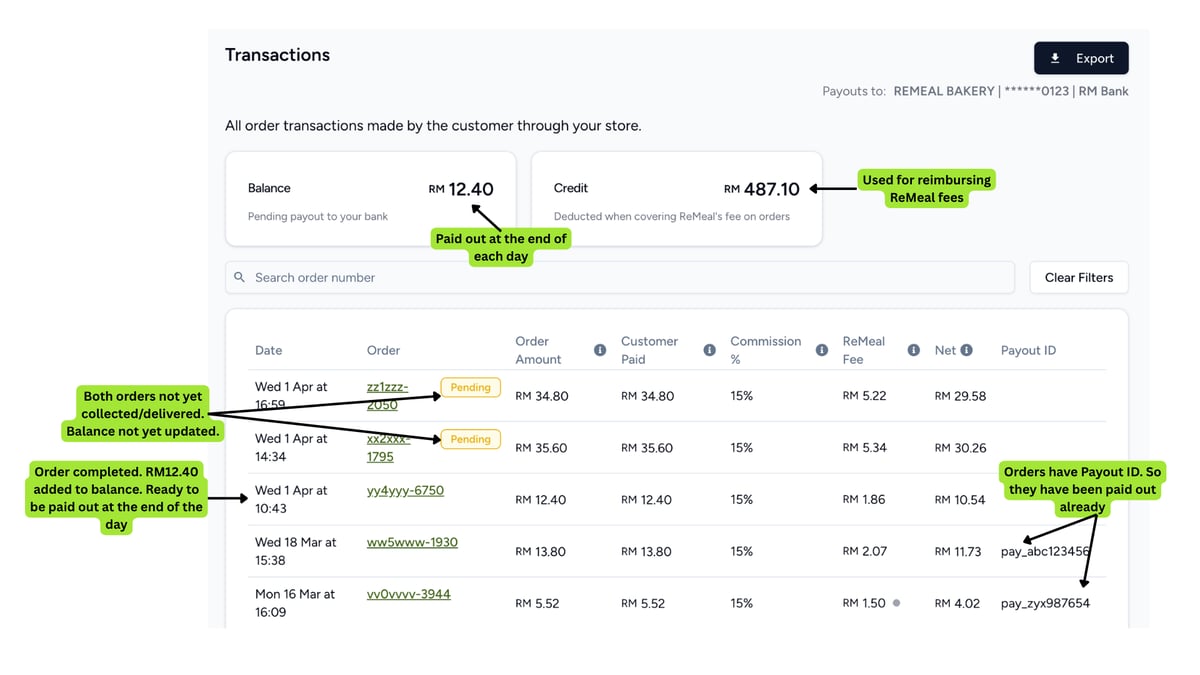
Task: Select the Balance card showing RM 12.40
Action: click(x=370, y=198)
